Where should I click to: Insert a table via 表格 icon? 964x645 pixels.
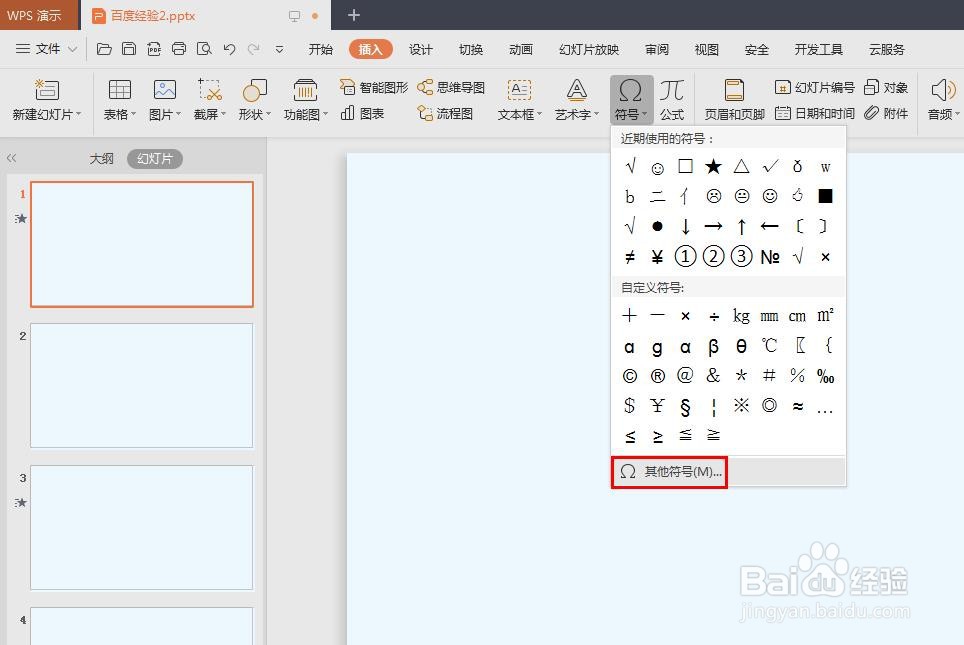tap(119, 90)
